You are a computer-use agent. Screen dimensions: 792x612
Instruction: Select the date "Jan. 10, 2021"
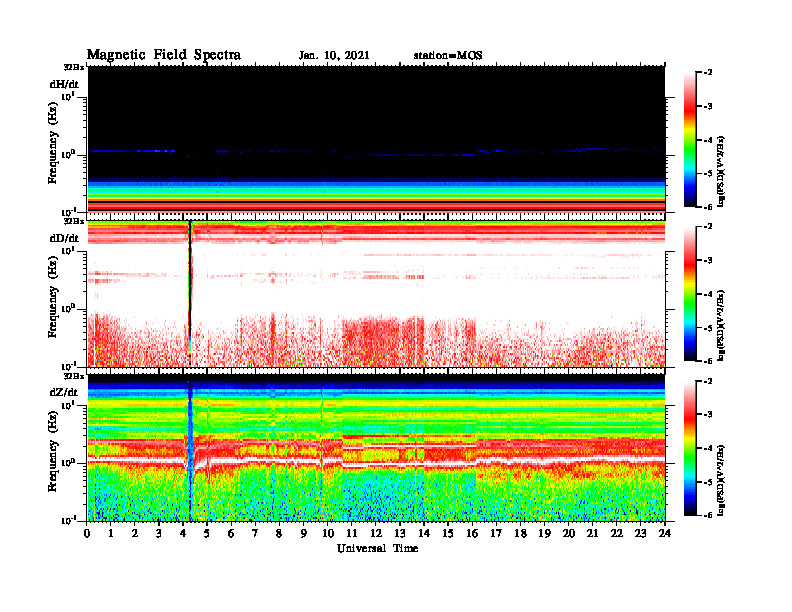tap(334, 55)
